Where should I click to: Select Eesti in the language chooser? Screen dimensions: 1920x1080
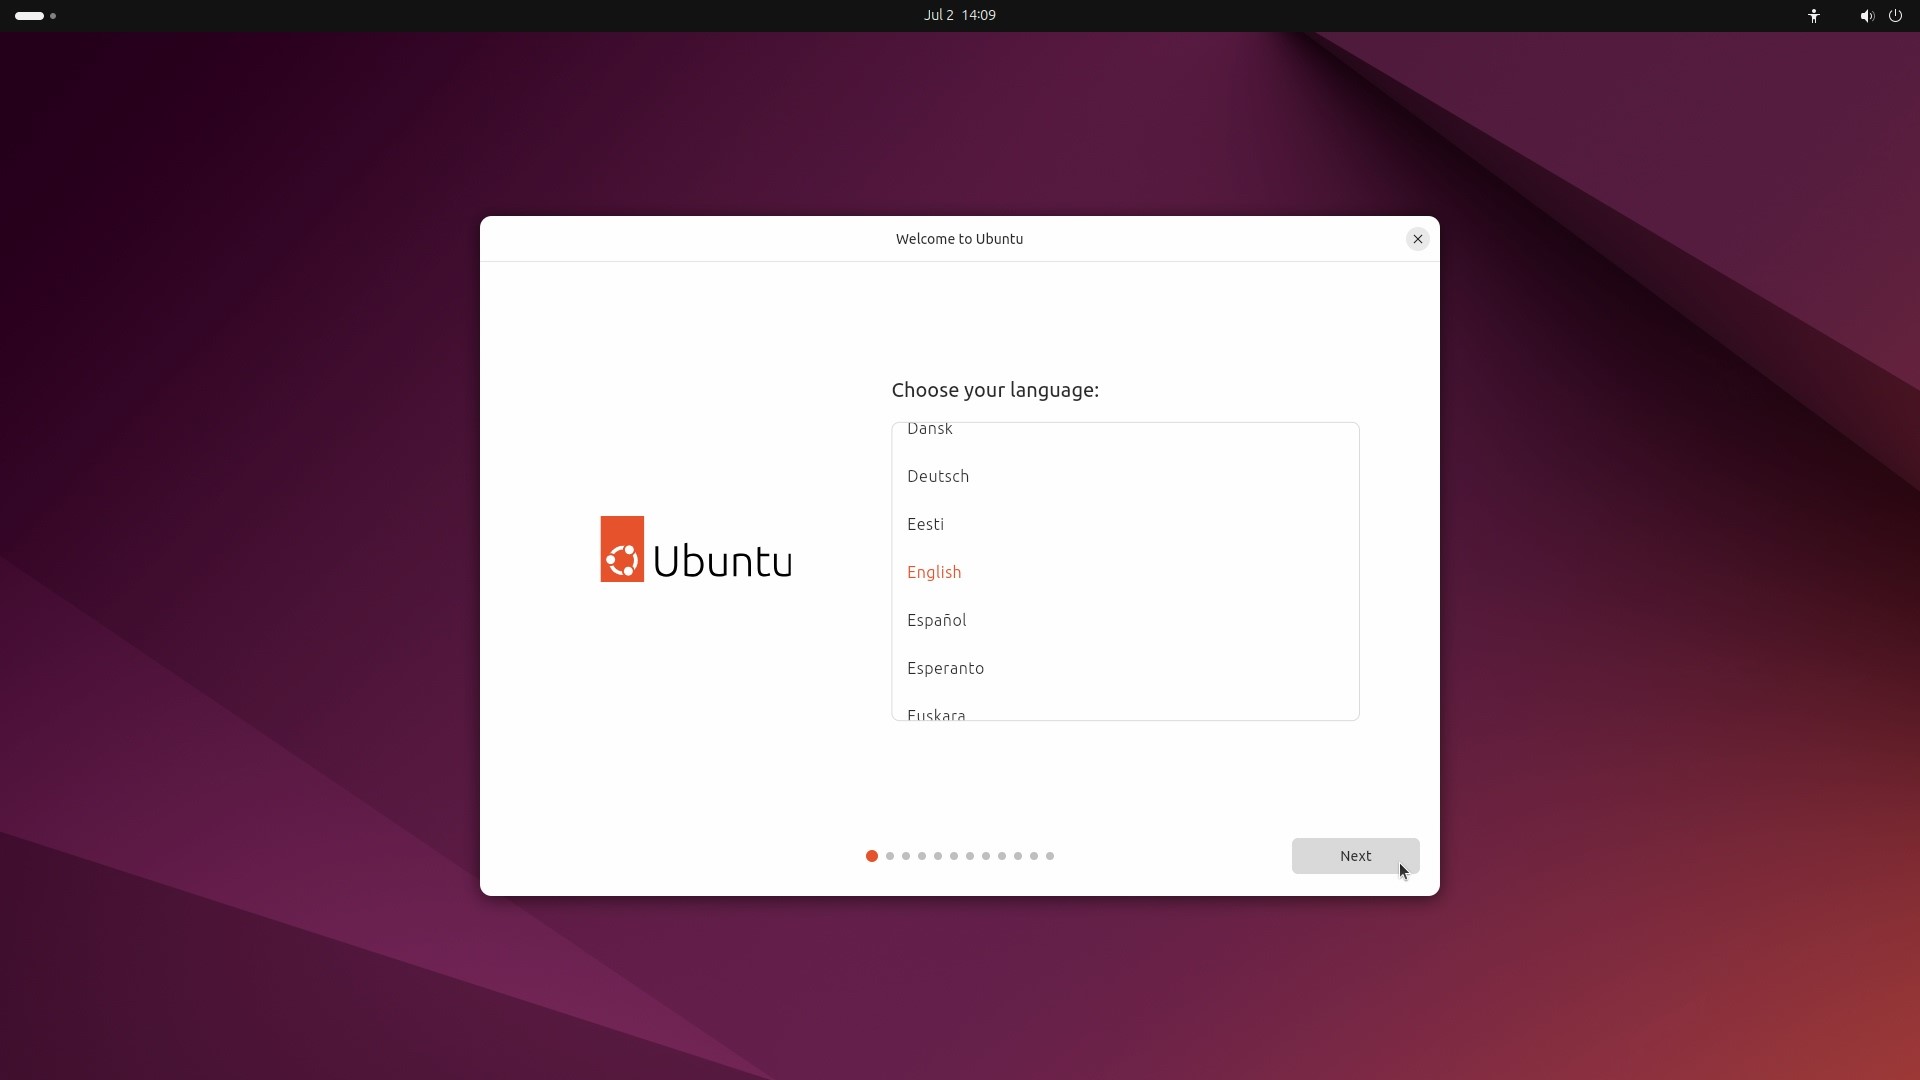point(925,524)
